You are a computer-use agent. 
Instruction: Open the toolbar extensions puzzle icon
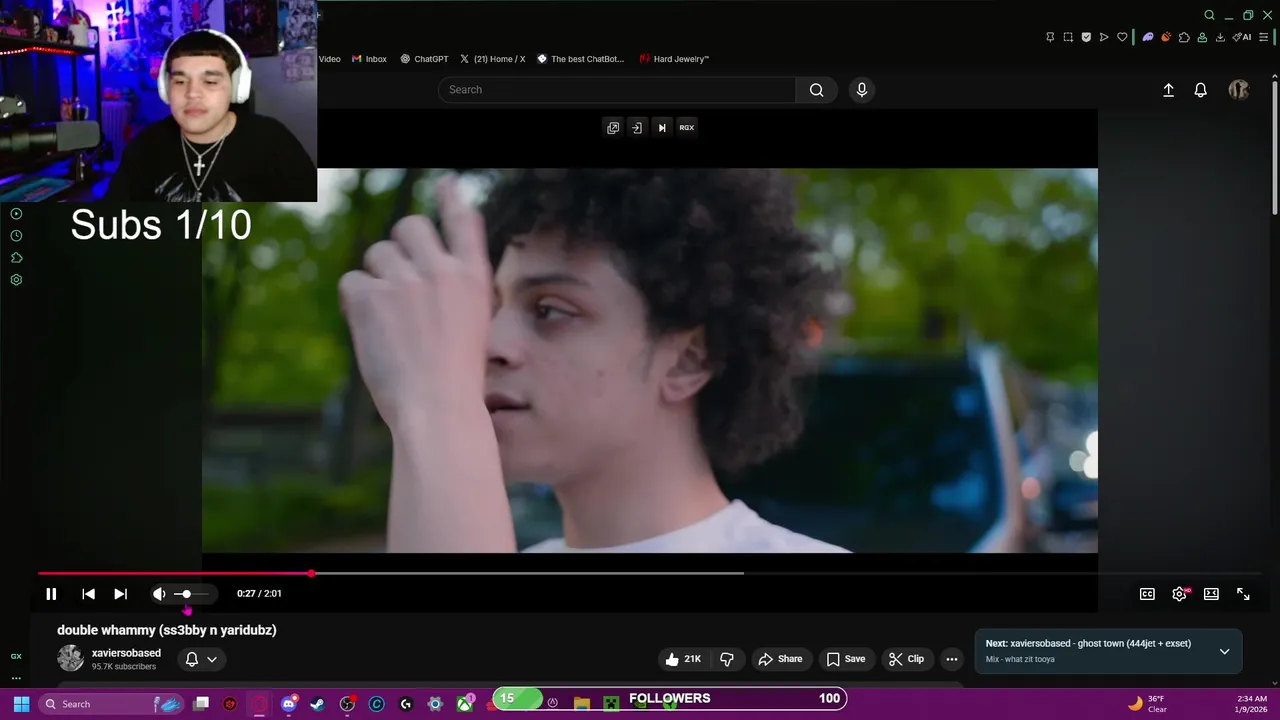(x=1184, y=37)
